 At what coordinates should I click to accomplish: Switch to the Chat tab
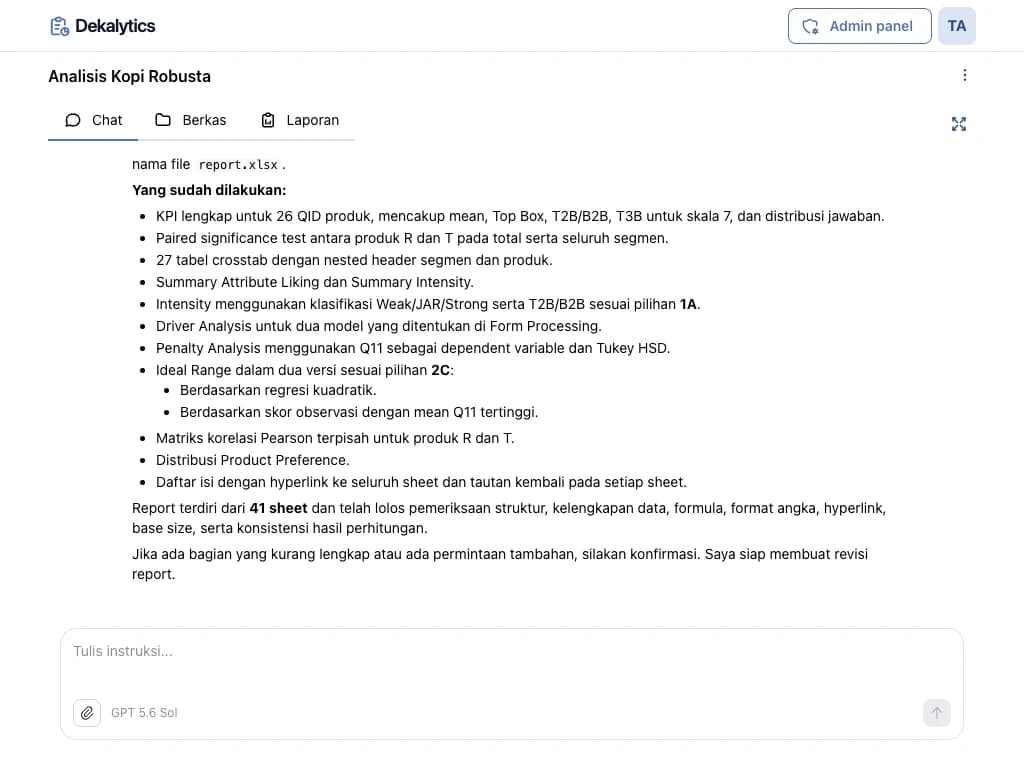(x=93, y=120)
